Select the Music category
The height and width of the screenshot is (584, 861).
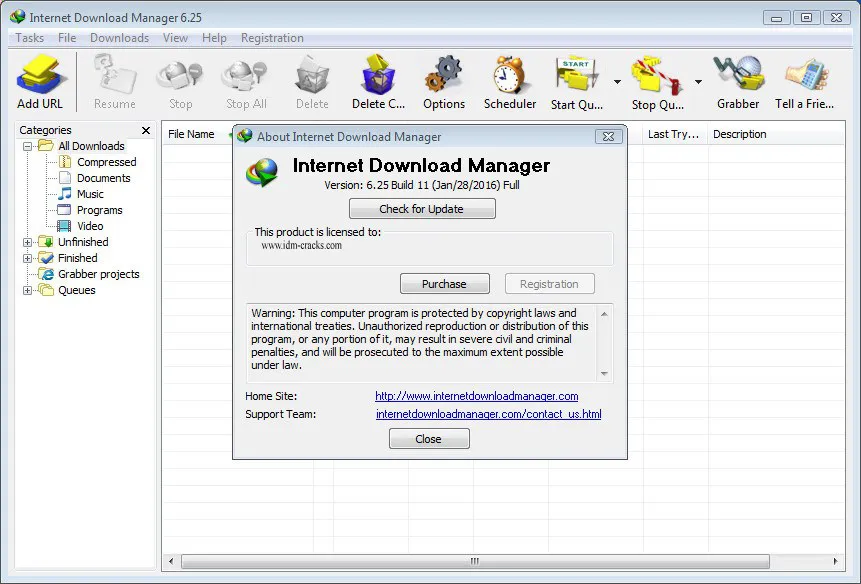(90, 194)
